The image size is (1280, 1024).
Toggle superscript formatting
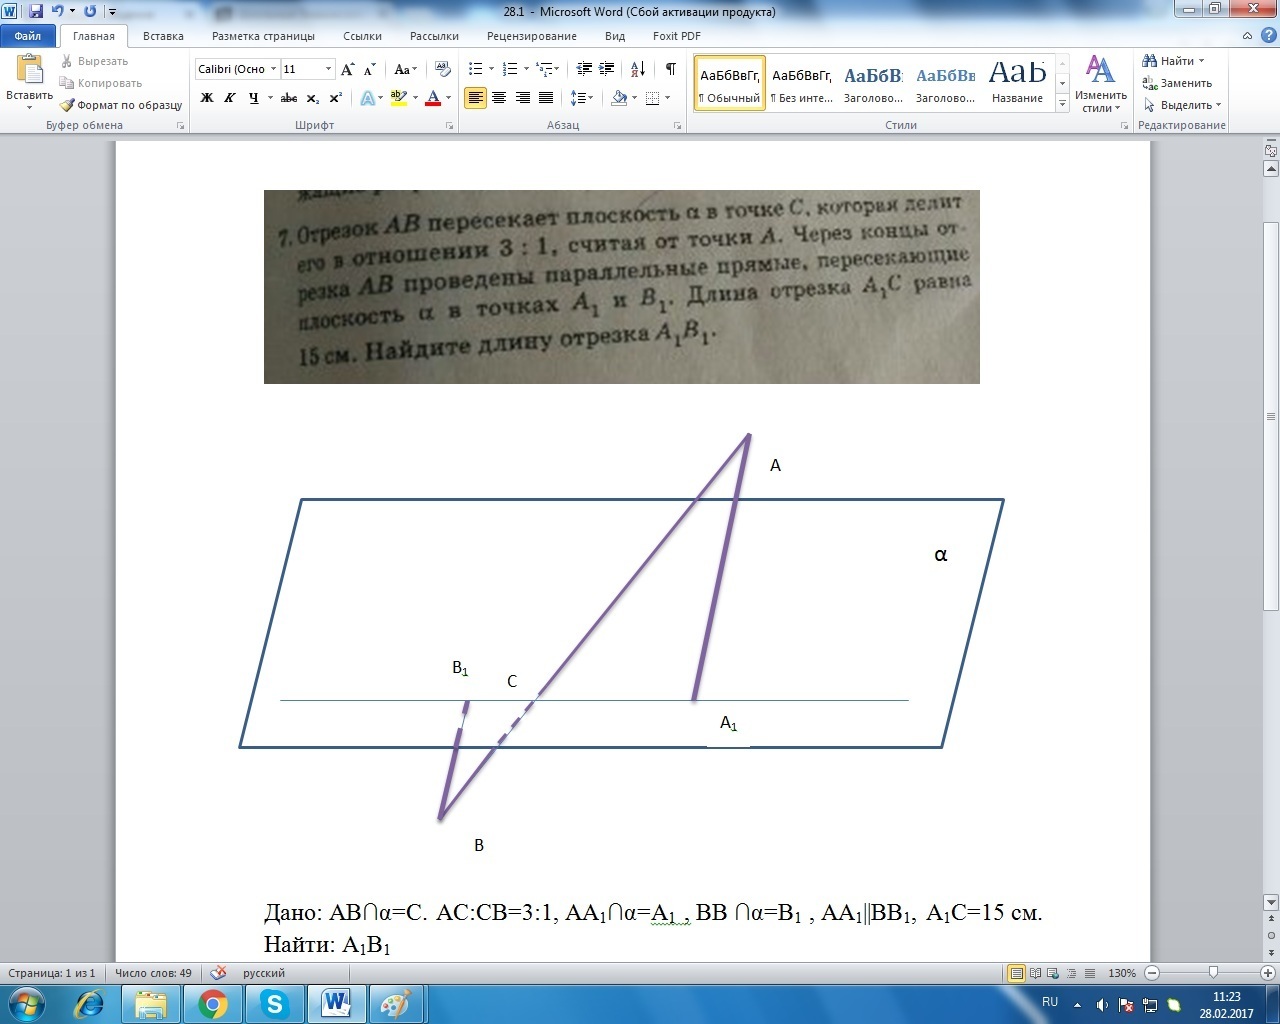coord(336,98)
